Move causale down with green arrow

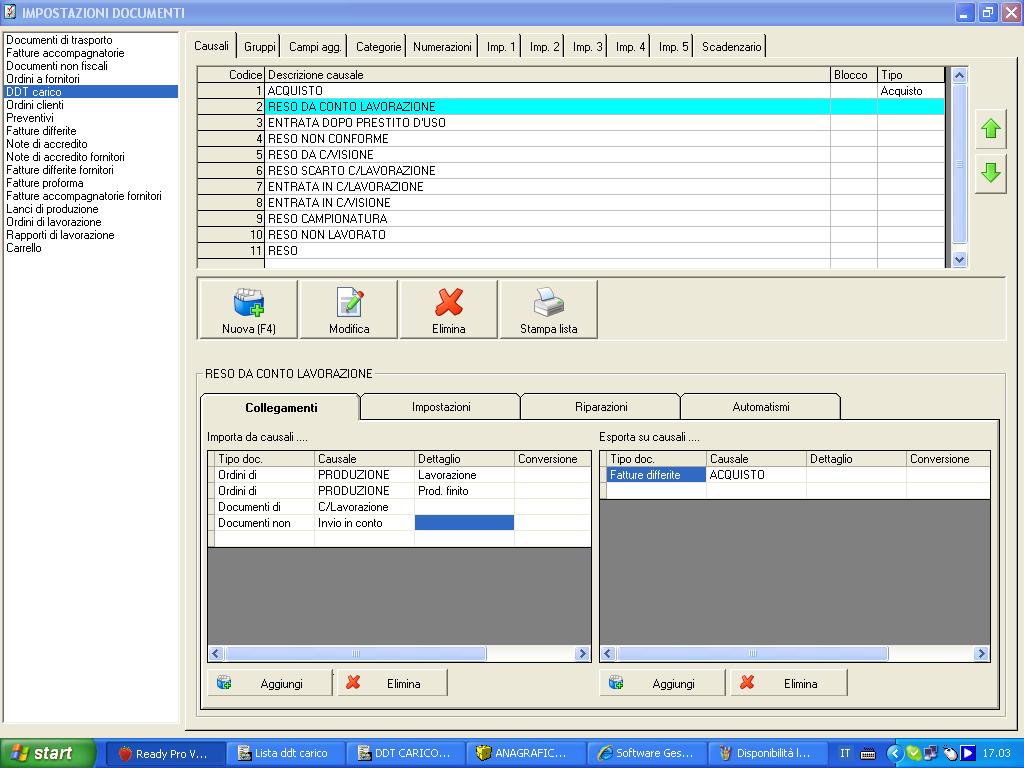[990, 173]
